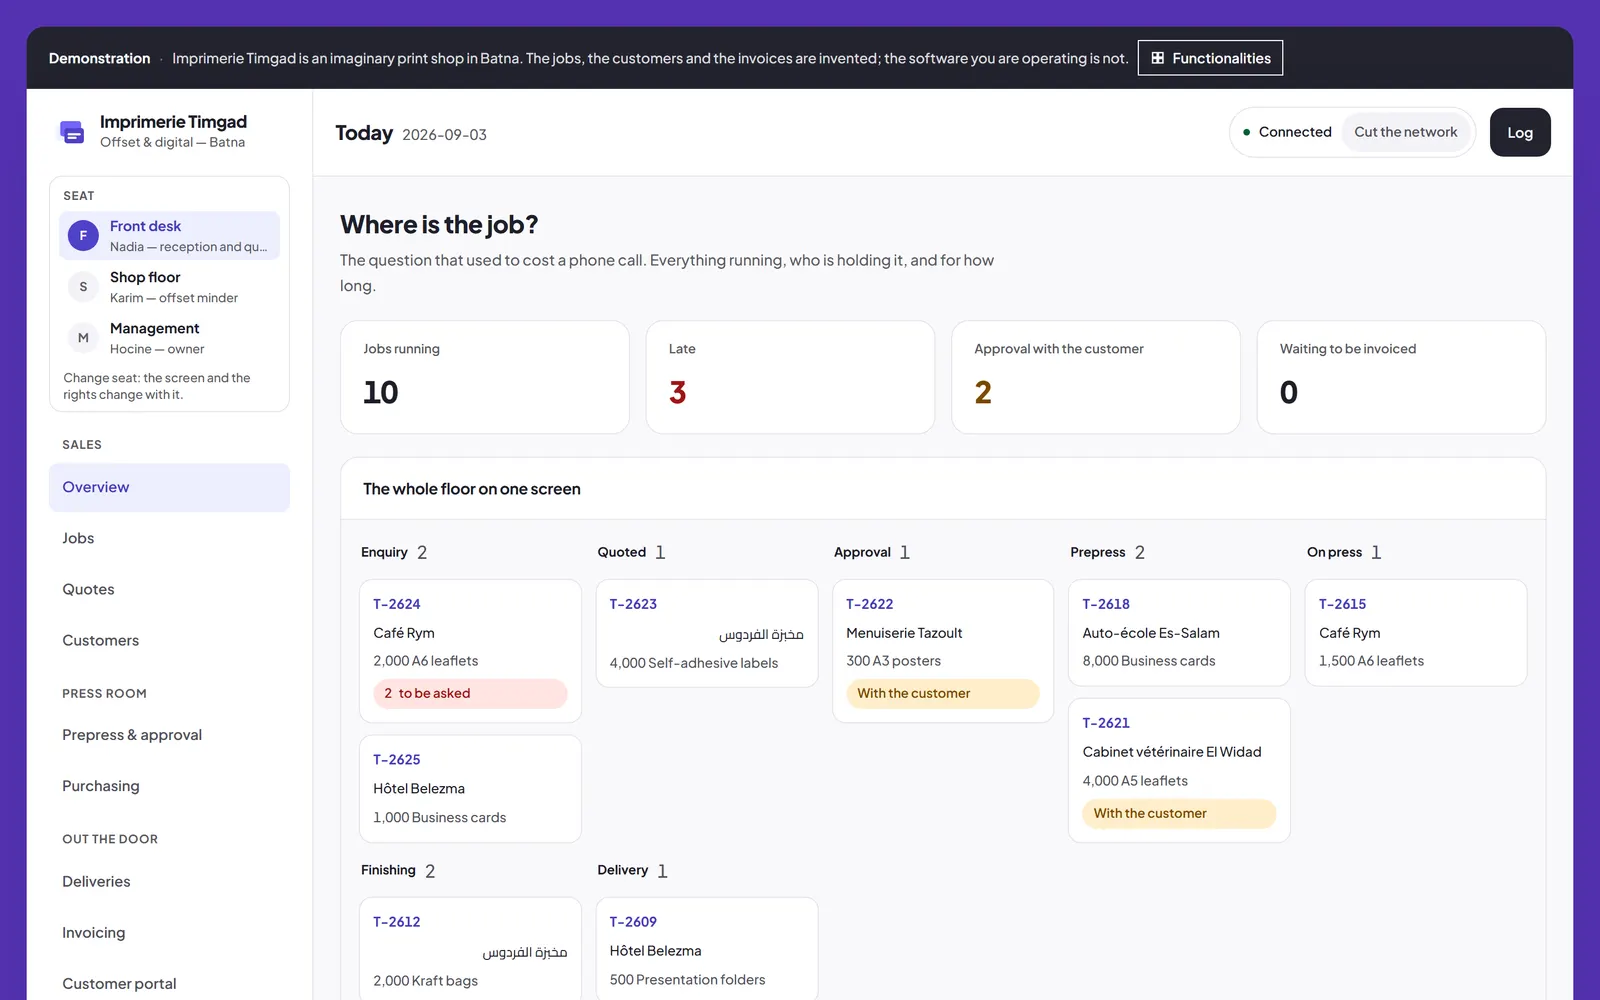Click the Front desk avatar letter F

click(x=83, y=236)
